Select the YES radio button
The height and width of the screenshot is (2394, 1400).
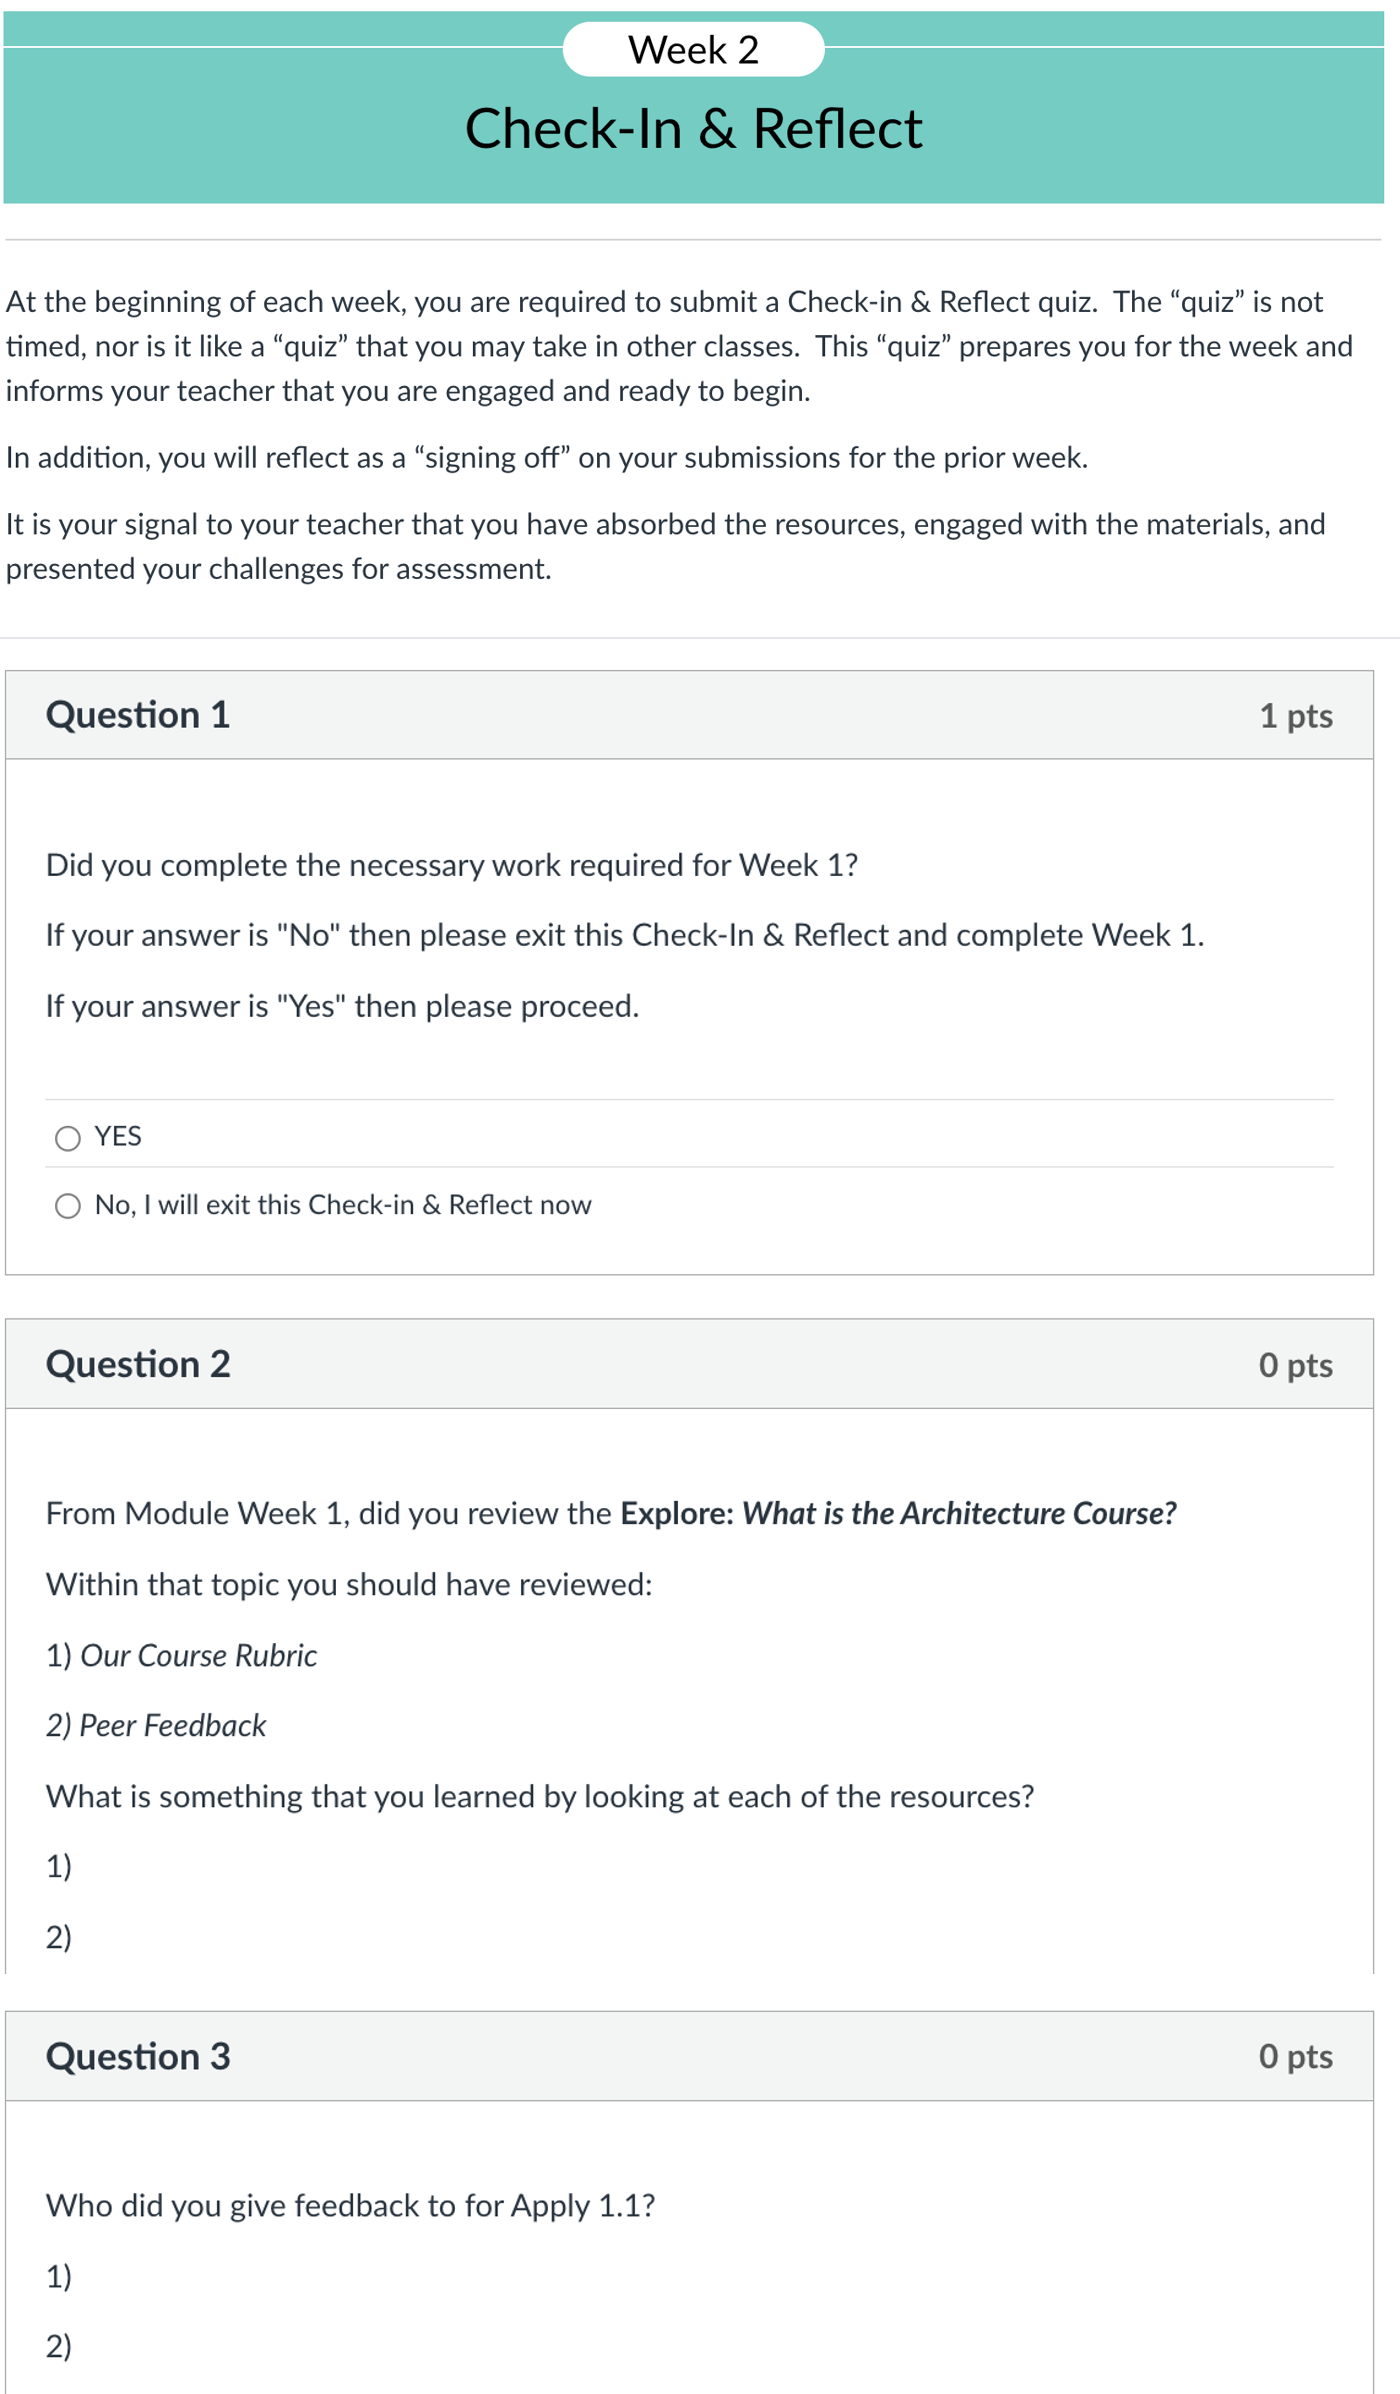(x=67, y=1138)
